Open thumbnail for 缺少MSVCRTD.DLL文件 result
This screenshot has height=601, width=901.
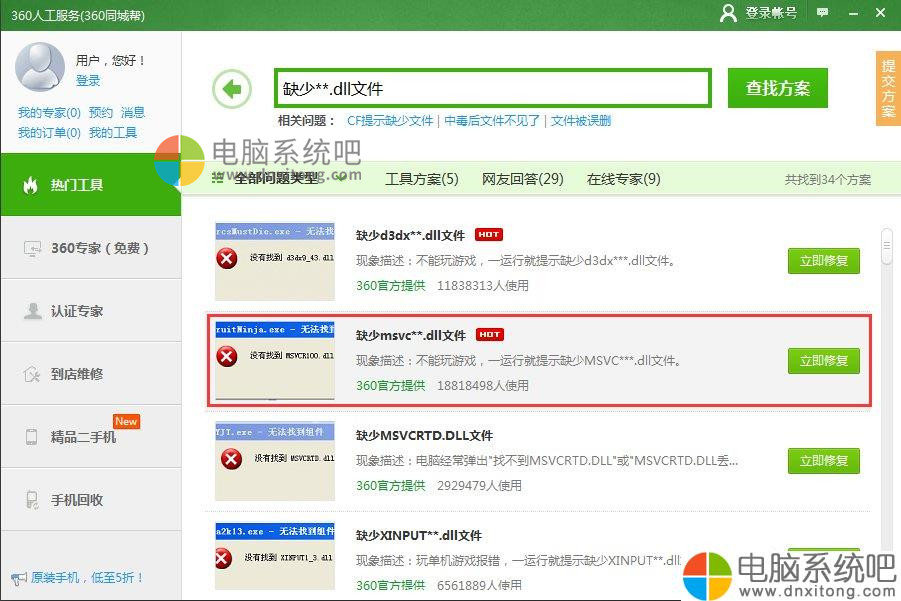pyautogui.click(x=275, y=461)
